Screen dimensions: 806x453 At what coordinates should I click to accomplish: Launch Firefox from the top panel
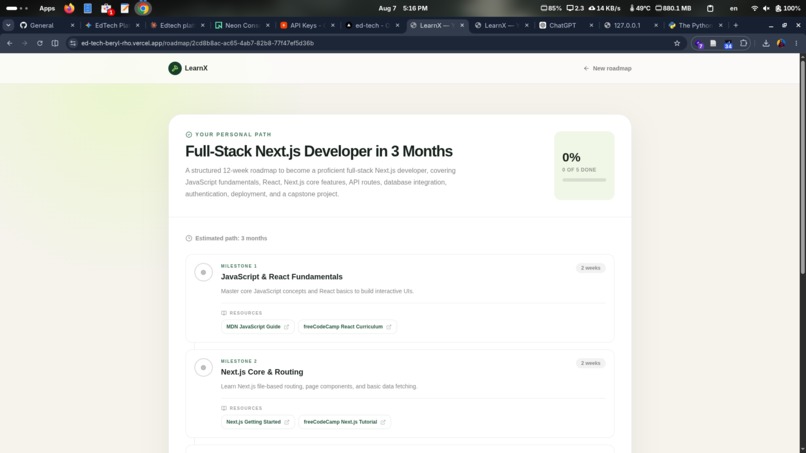coord(69,8)
